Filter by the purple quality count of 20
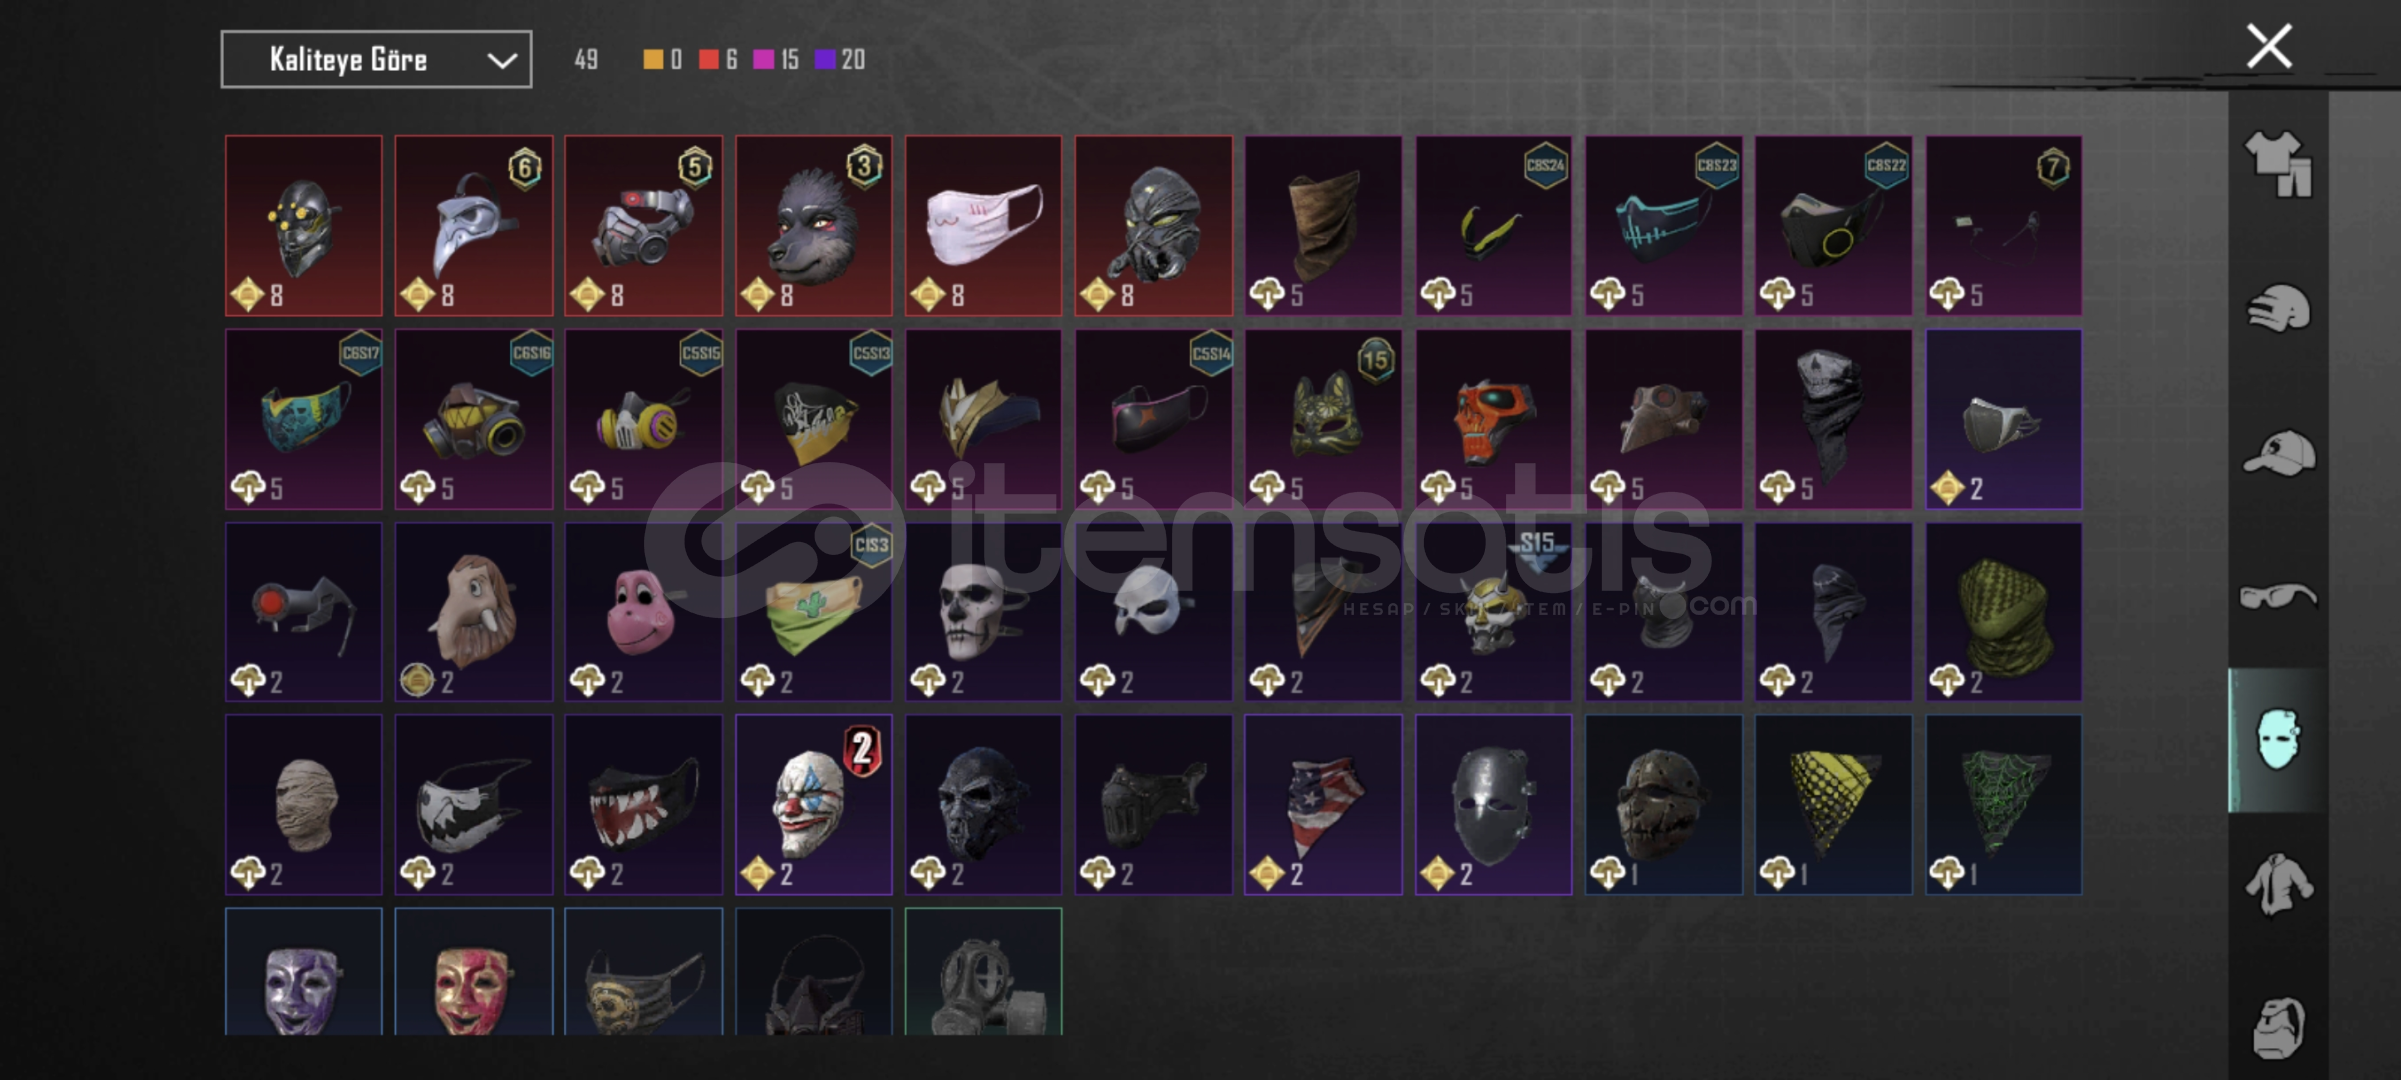 [840, 60]
